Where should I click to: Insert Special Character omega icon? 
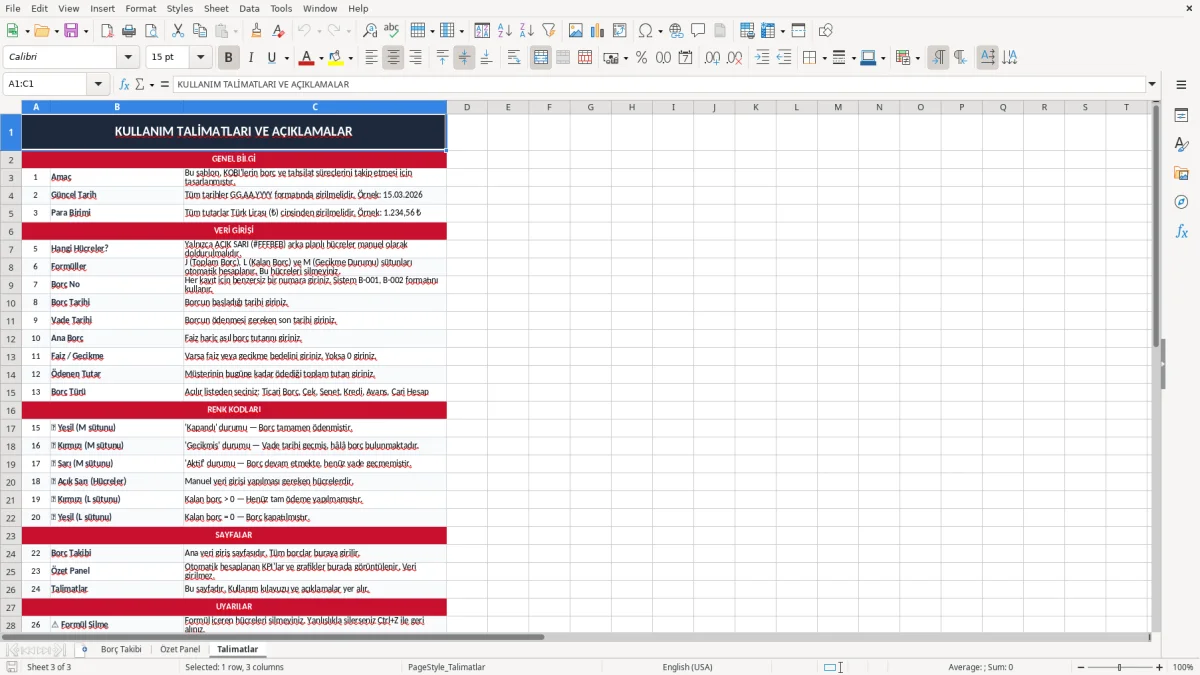coord(645,31)
